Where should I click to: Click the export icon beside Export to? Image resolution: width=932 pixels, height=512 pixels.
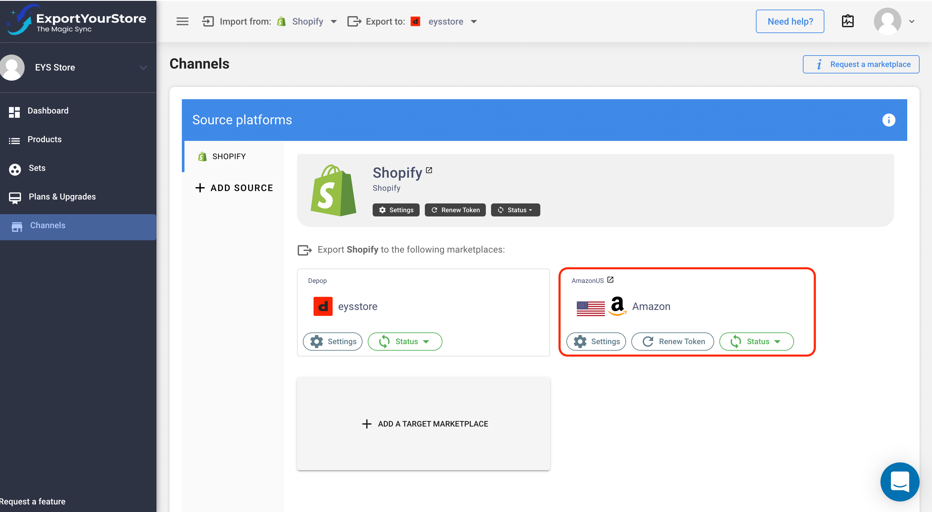(x=354, y=21)
